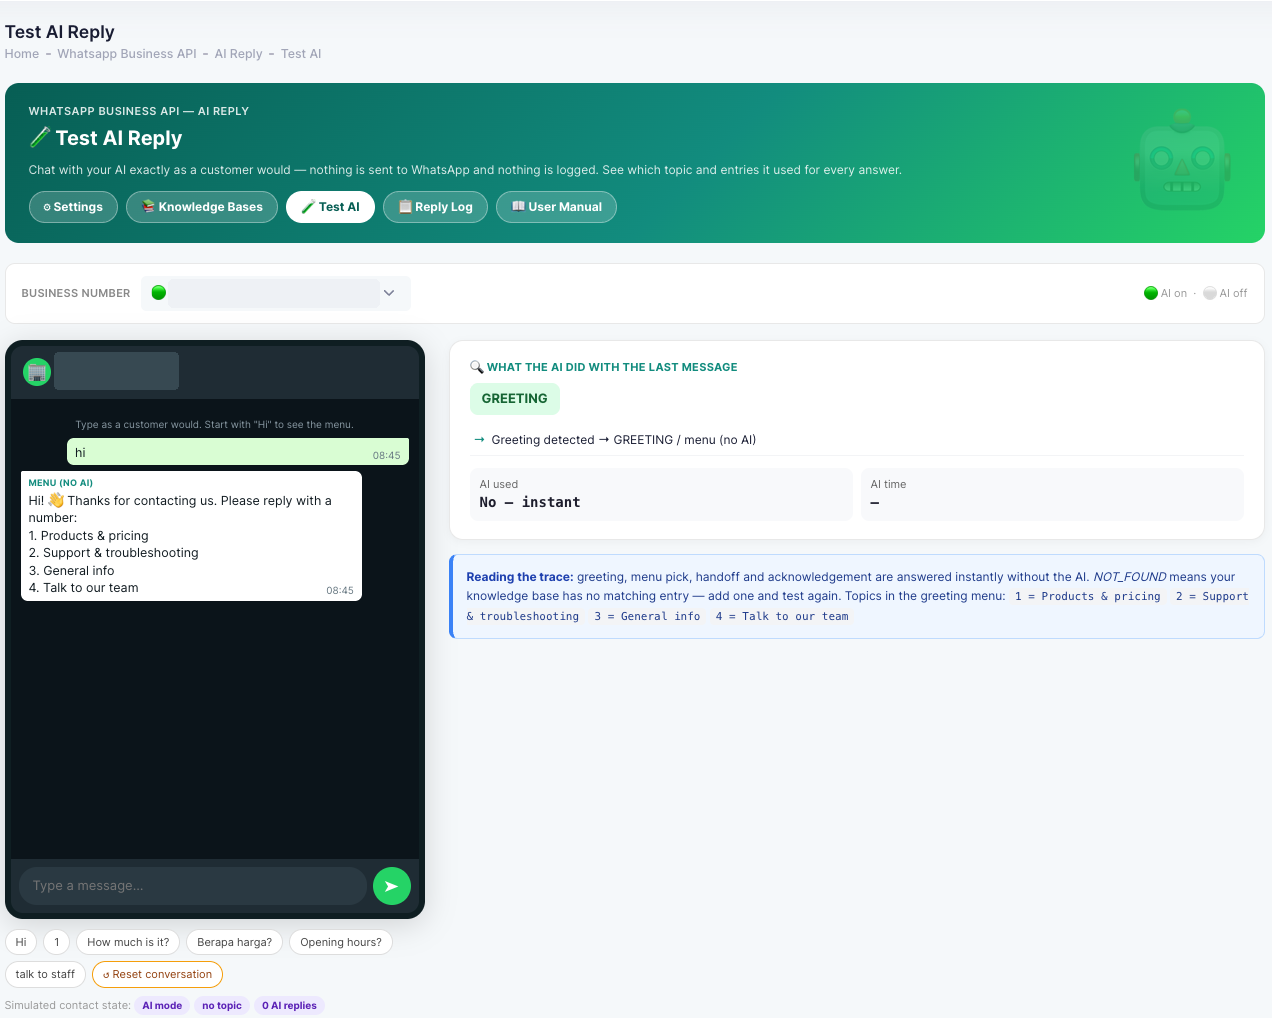The height and width of the screenshot is (1018, 1272).
Task: Click '4 = Talk to our team' code text
Action: click(x=782, y=617)
